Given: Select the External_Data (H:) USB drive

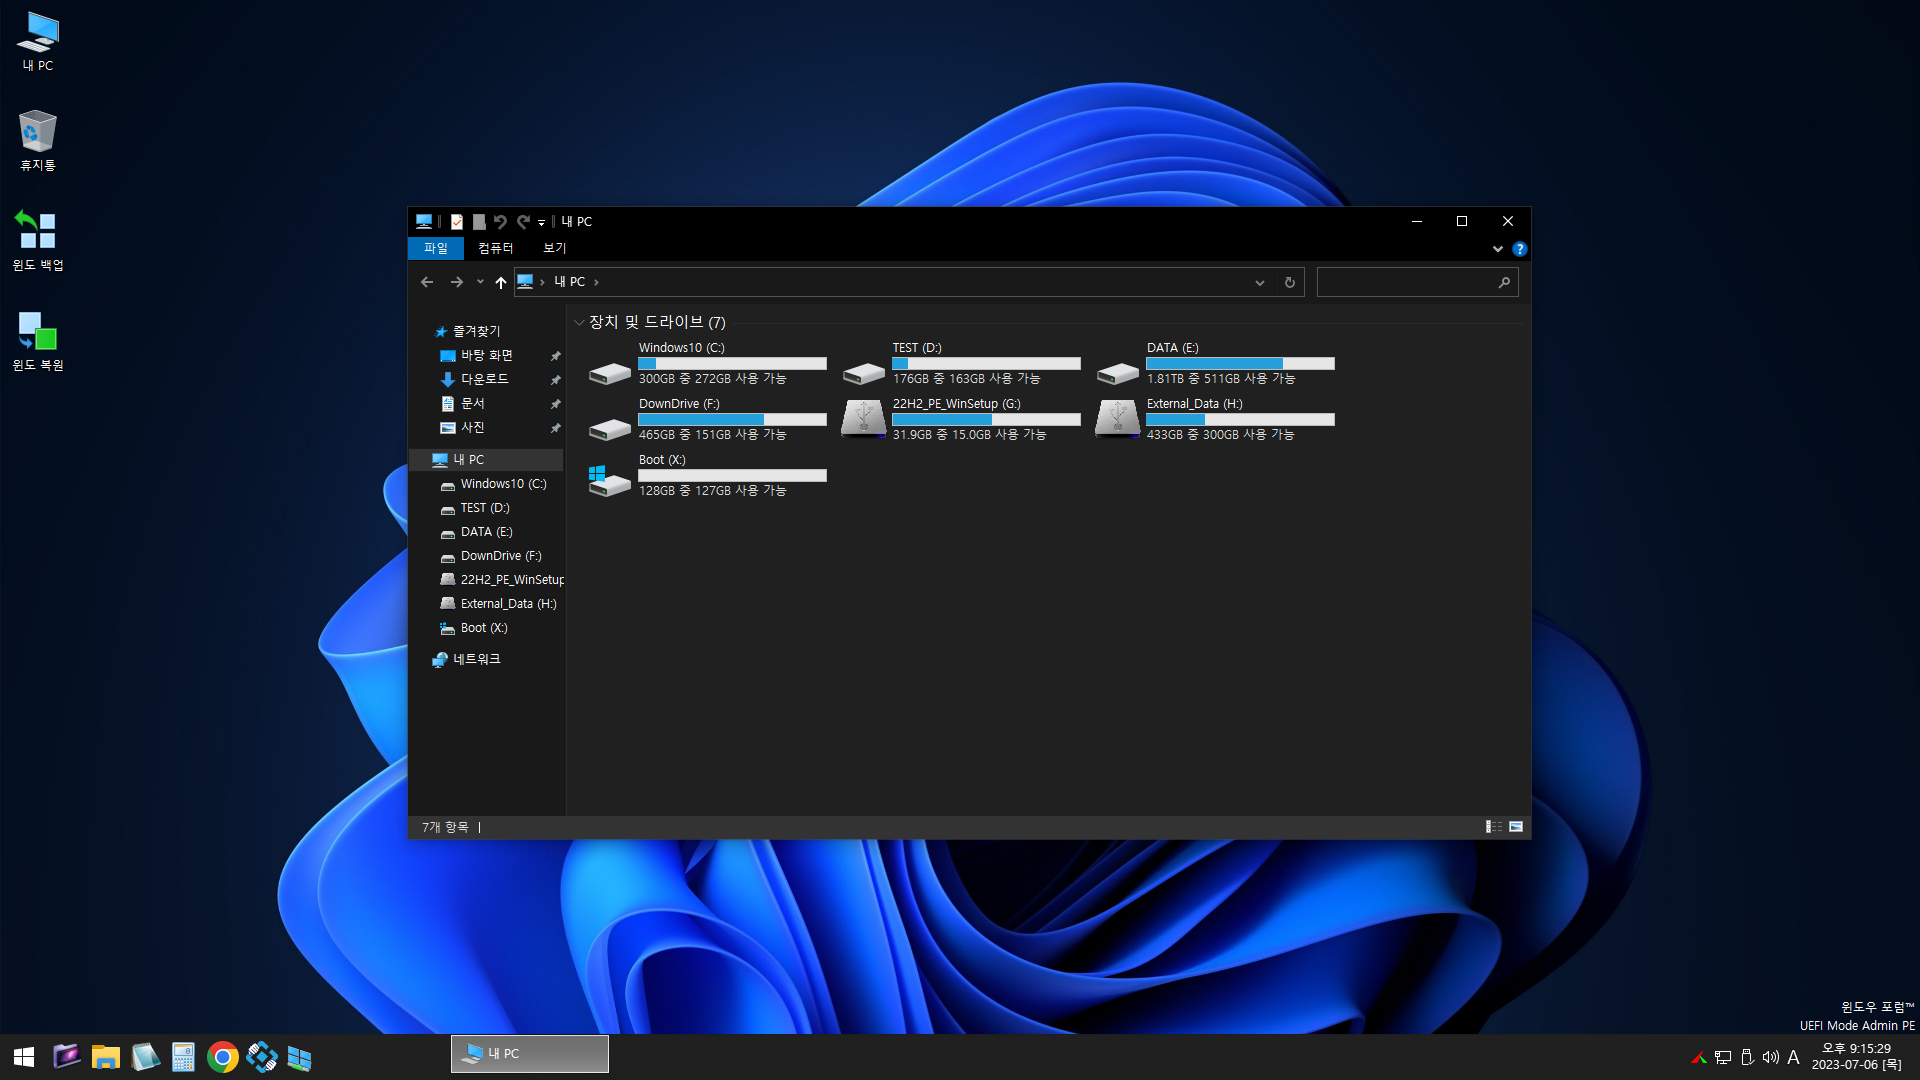Looking at the screenshot, I should click(x=1216, y=420).
